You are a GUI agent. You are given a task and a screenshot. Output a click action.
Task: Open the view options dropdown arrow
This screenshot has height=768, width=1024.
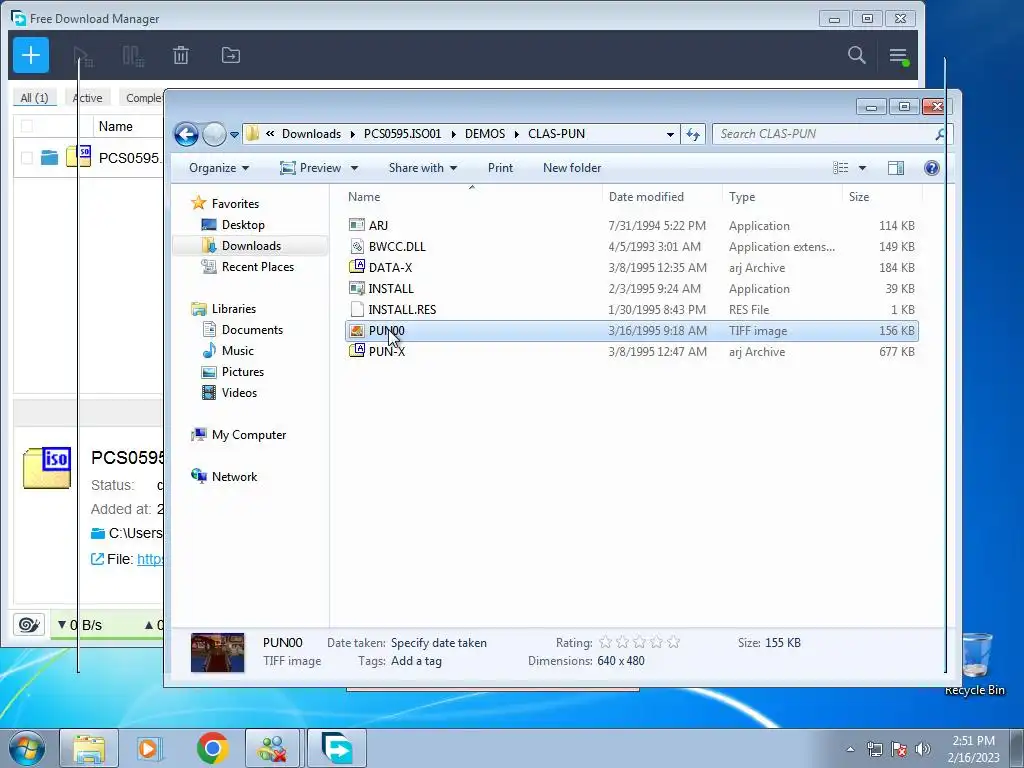(862, 168)
